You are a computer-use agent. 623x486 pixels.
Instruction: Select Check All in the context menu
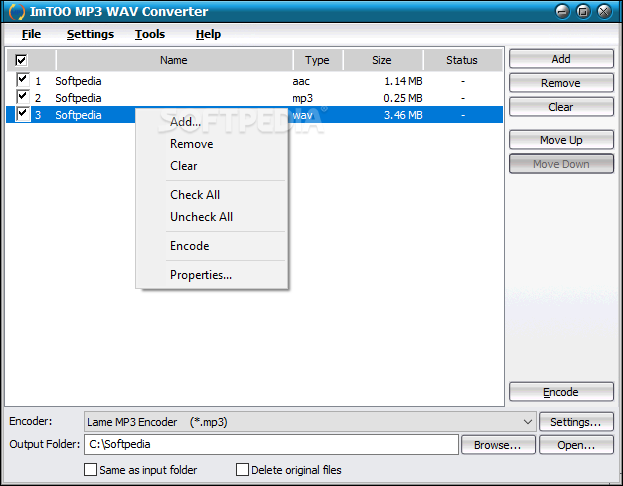pyautogui.click(x=211, y=195)
